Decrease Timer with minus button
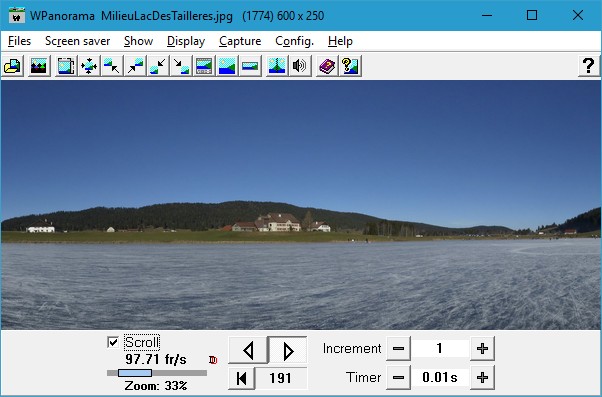The image size is (602, 397). 399,377
